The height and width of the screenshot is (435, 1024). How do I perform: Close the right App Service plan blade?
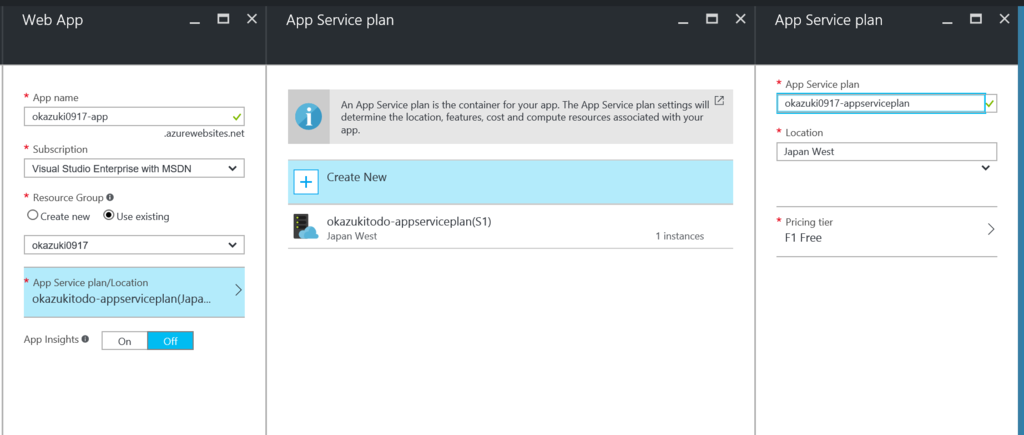(1004, 19)
